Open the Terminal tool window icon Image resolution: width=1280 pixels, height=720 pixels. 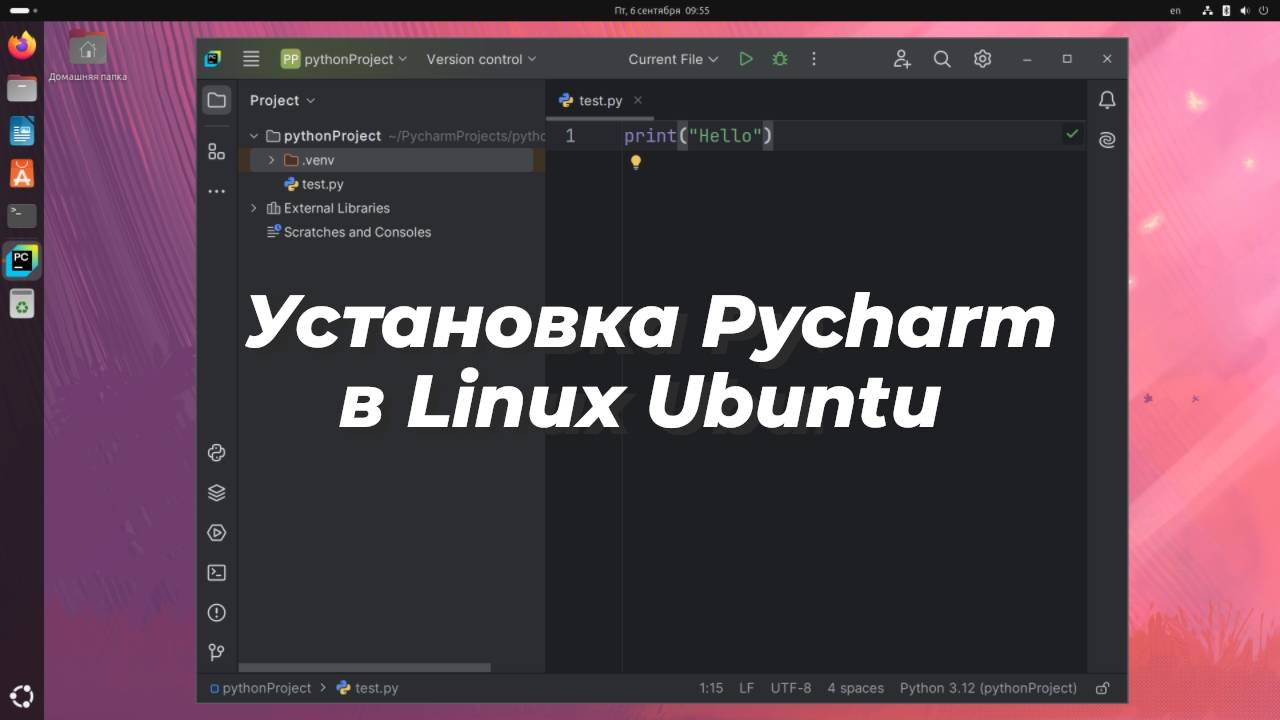point(216,573)
